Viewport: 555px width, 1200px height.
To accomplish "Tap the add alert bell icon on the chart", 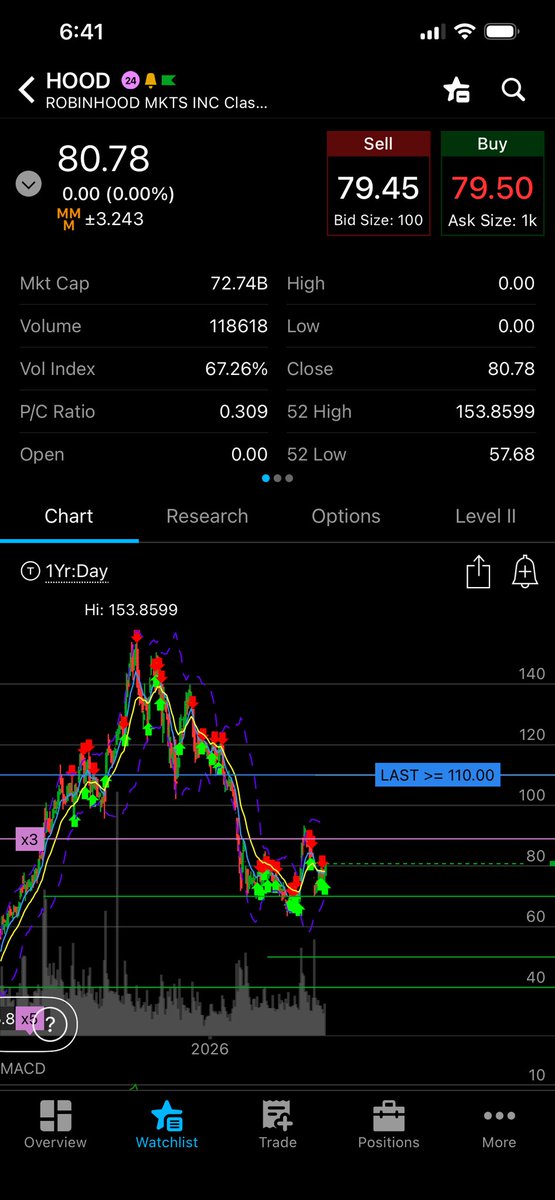I will [524, 572].
